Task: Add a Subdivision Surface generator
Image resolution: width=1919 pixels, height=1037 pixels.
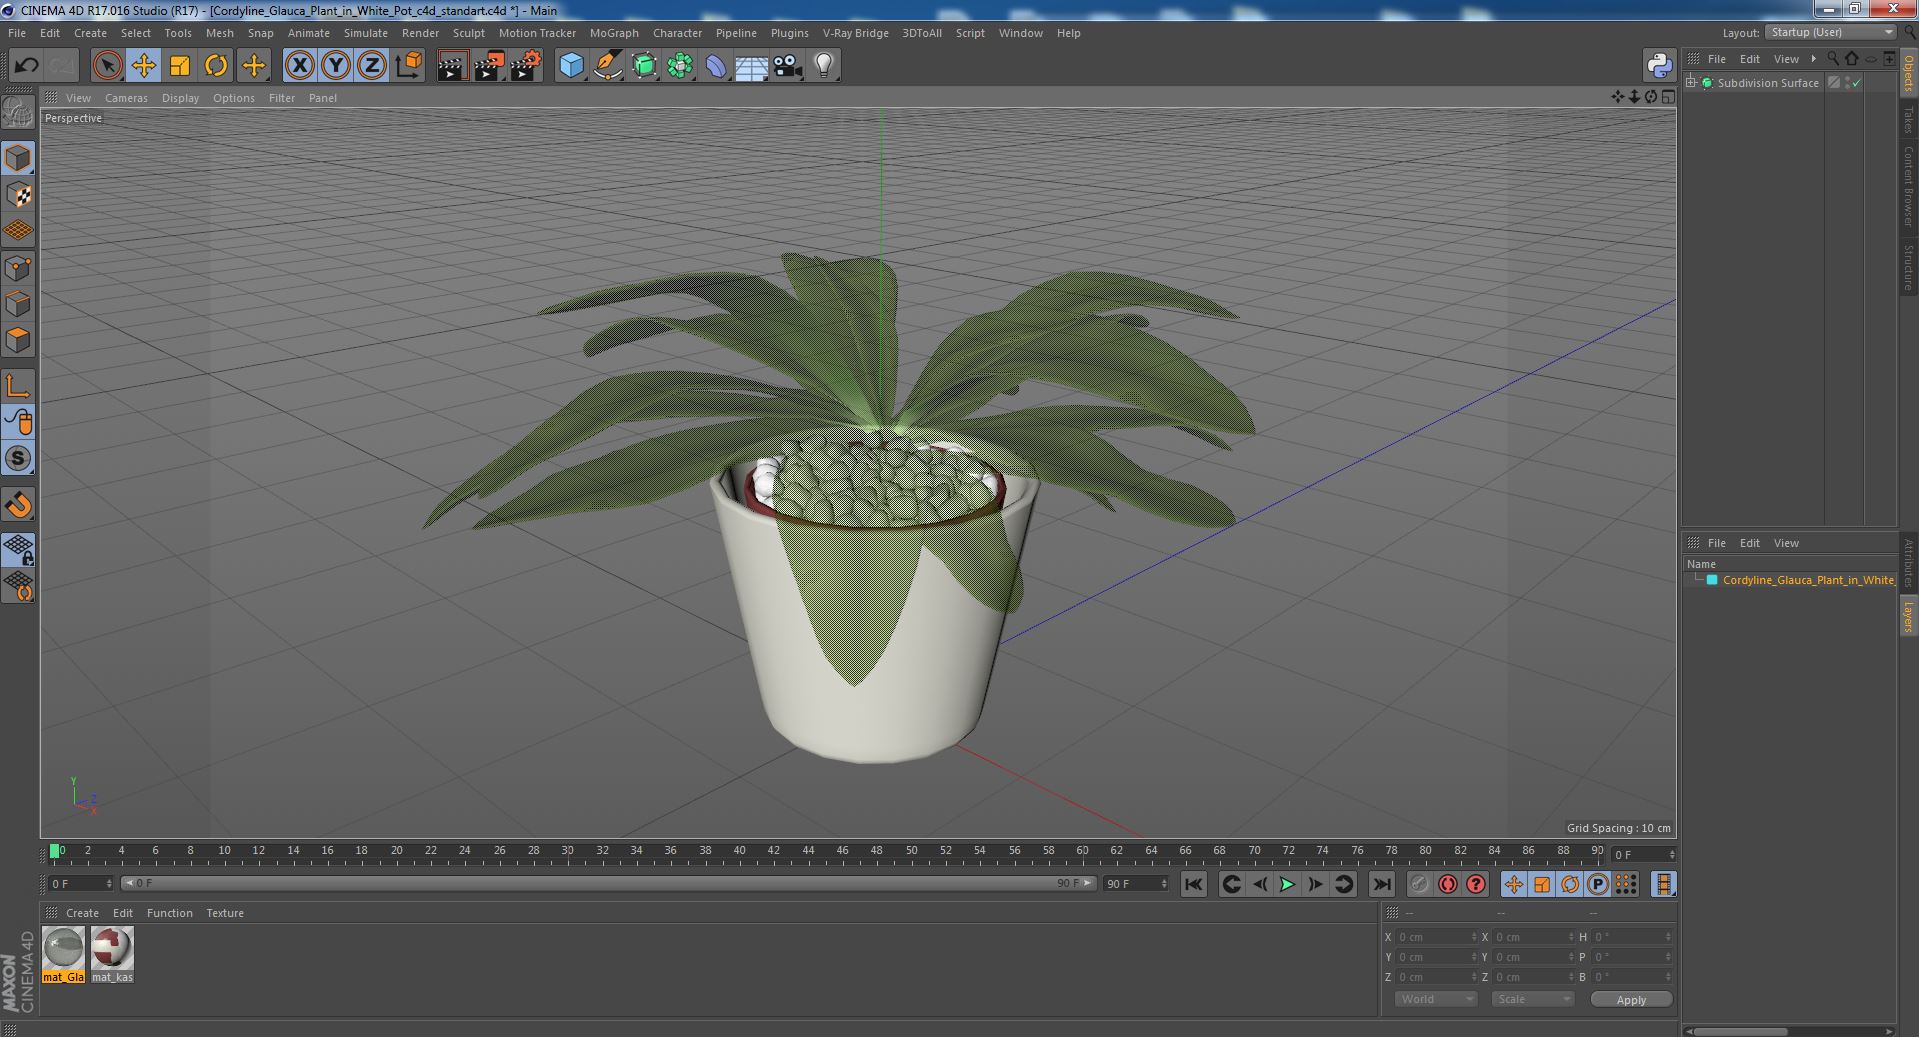Action: click(x=644, y=66)
